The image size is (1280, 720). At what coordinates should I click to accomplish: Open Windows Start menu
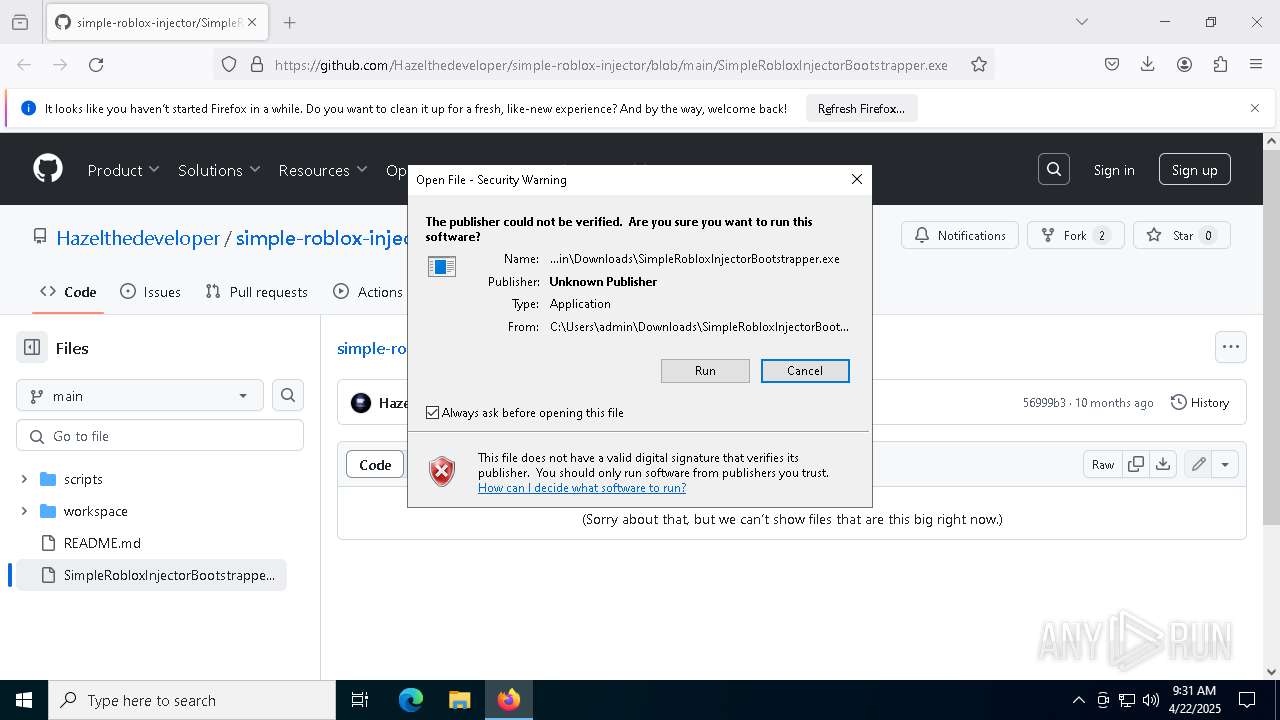(x=24, y=700)
